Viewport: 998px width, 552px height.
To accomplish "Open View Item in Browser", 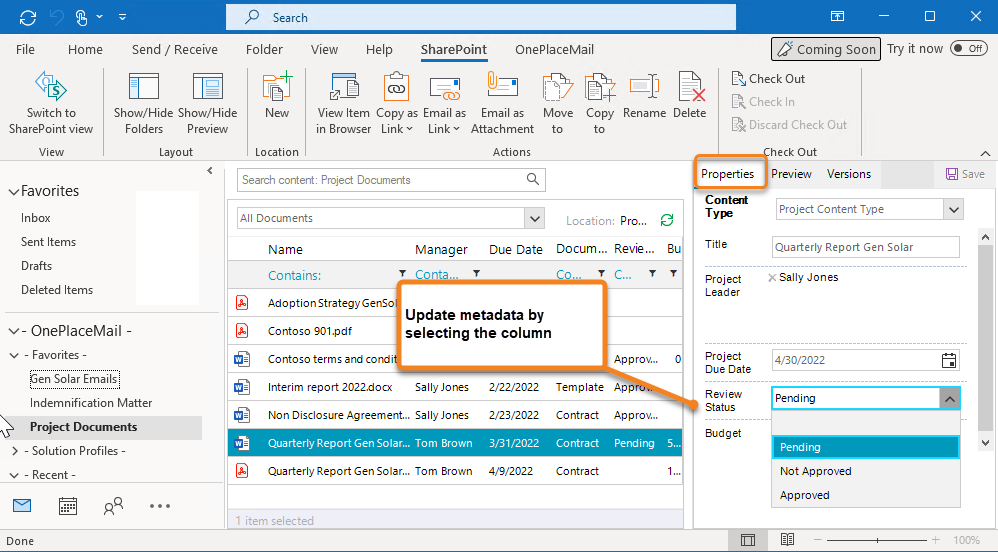I will click(344, 88).
